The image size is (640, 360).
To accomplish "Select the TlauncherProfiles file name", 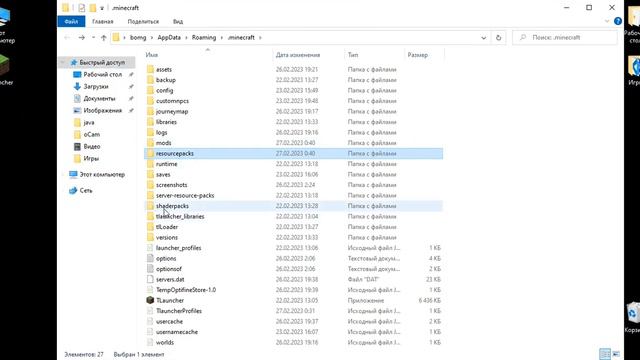I will click(x=179, y=311).
